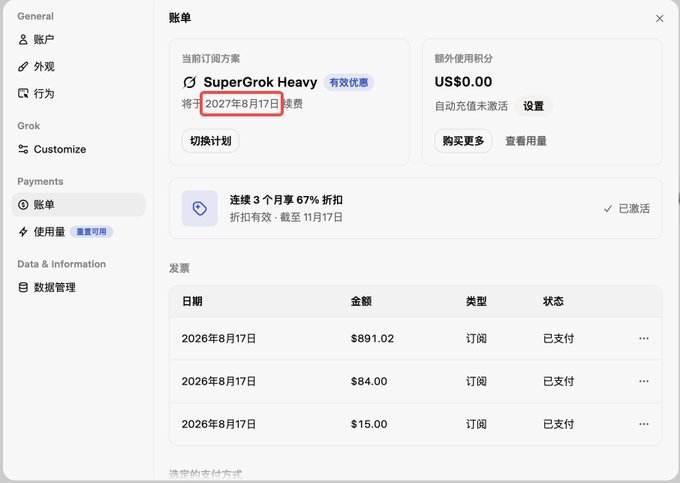Click the 金额 column header

361,301
